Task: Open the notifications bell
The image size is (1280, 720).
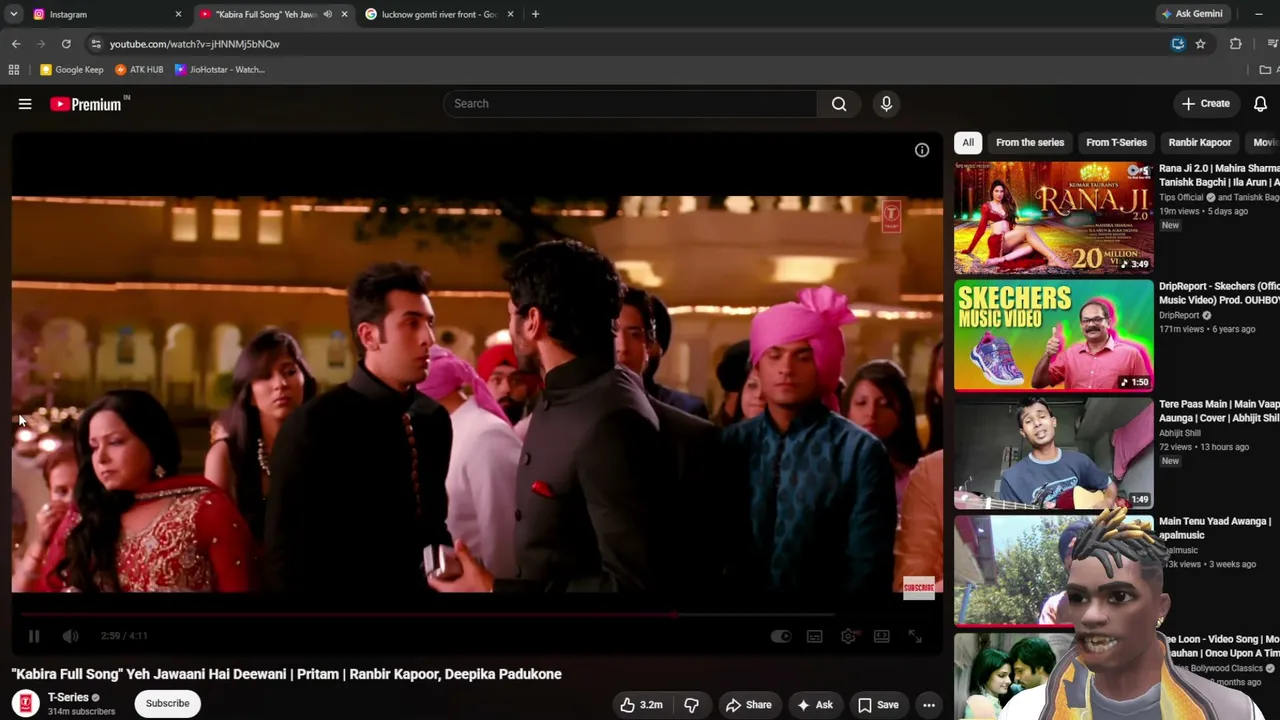Action: (x=1260, y=104)
